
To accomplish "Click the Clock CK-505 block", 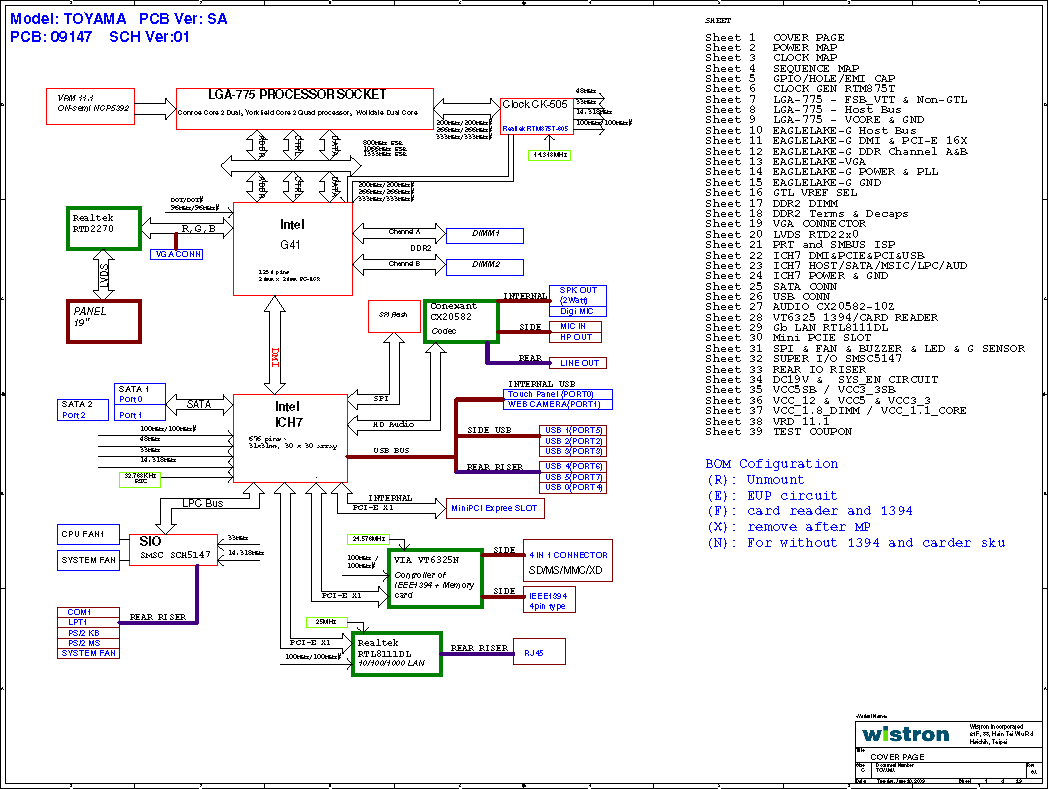I will coord(535,116).
